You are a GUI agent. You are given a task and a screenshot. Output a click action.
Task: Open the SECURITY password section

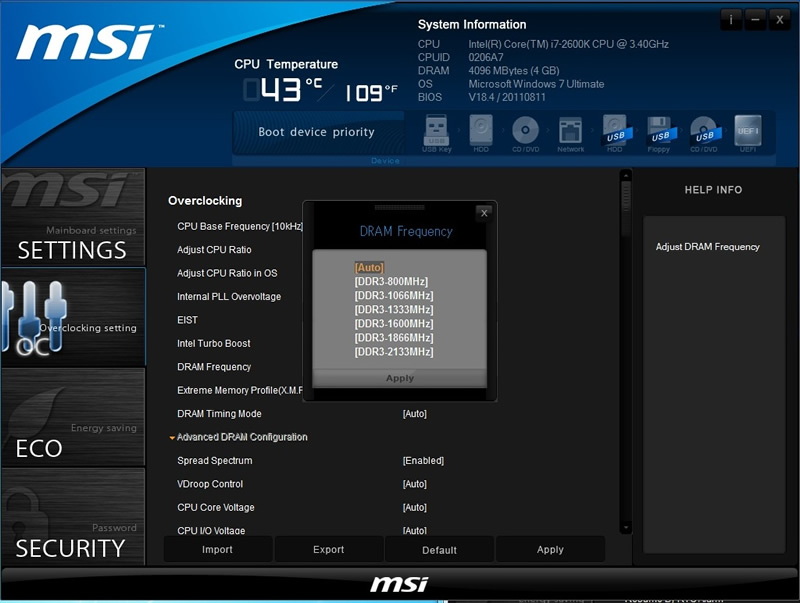(73, 516)
